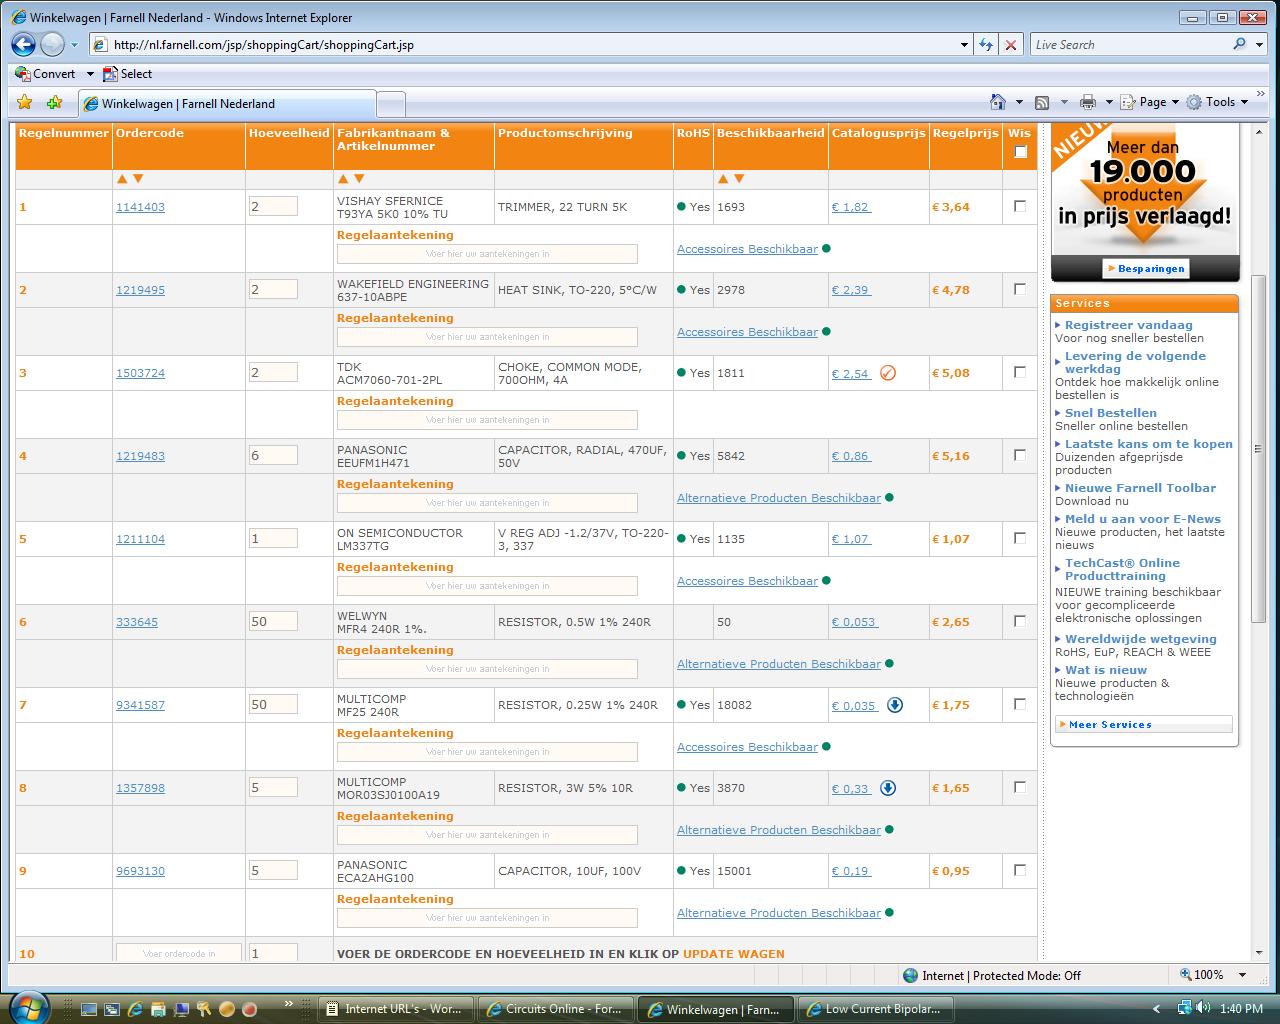Tick Wis checkbox for TDK choke row
1280x1024 pixels.
[x=1020, y=372]
